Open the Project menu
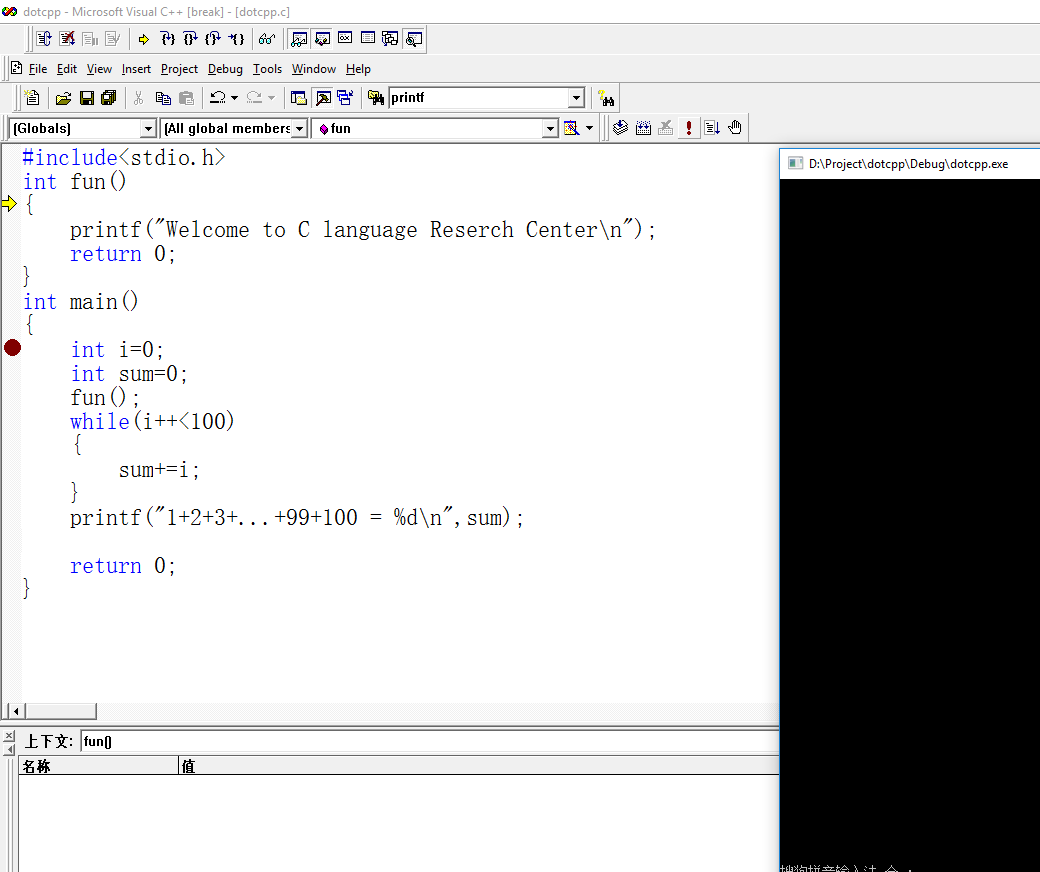The width and height of the screenshot is (1040, 872). coord(179,69)
